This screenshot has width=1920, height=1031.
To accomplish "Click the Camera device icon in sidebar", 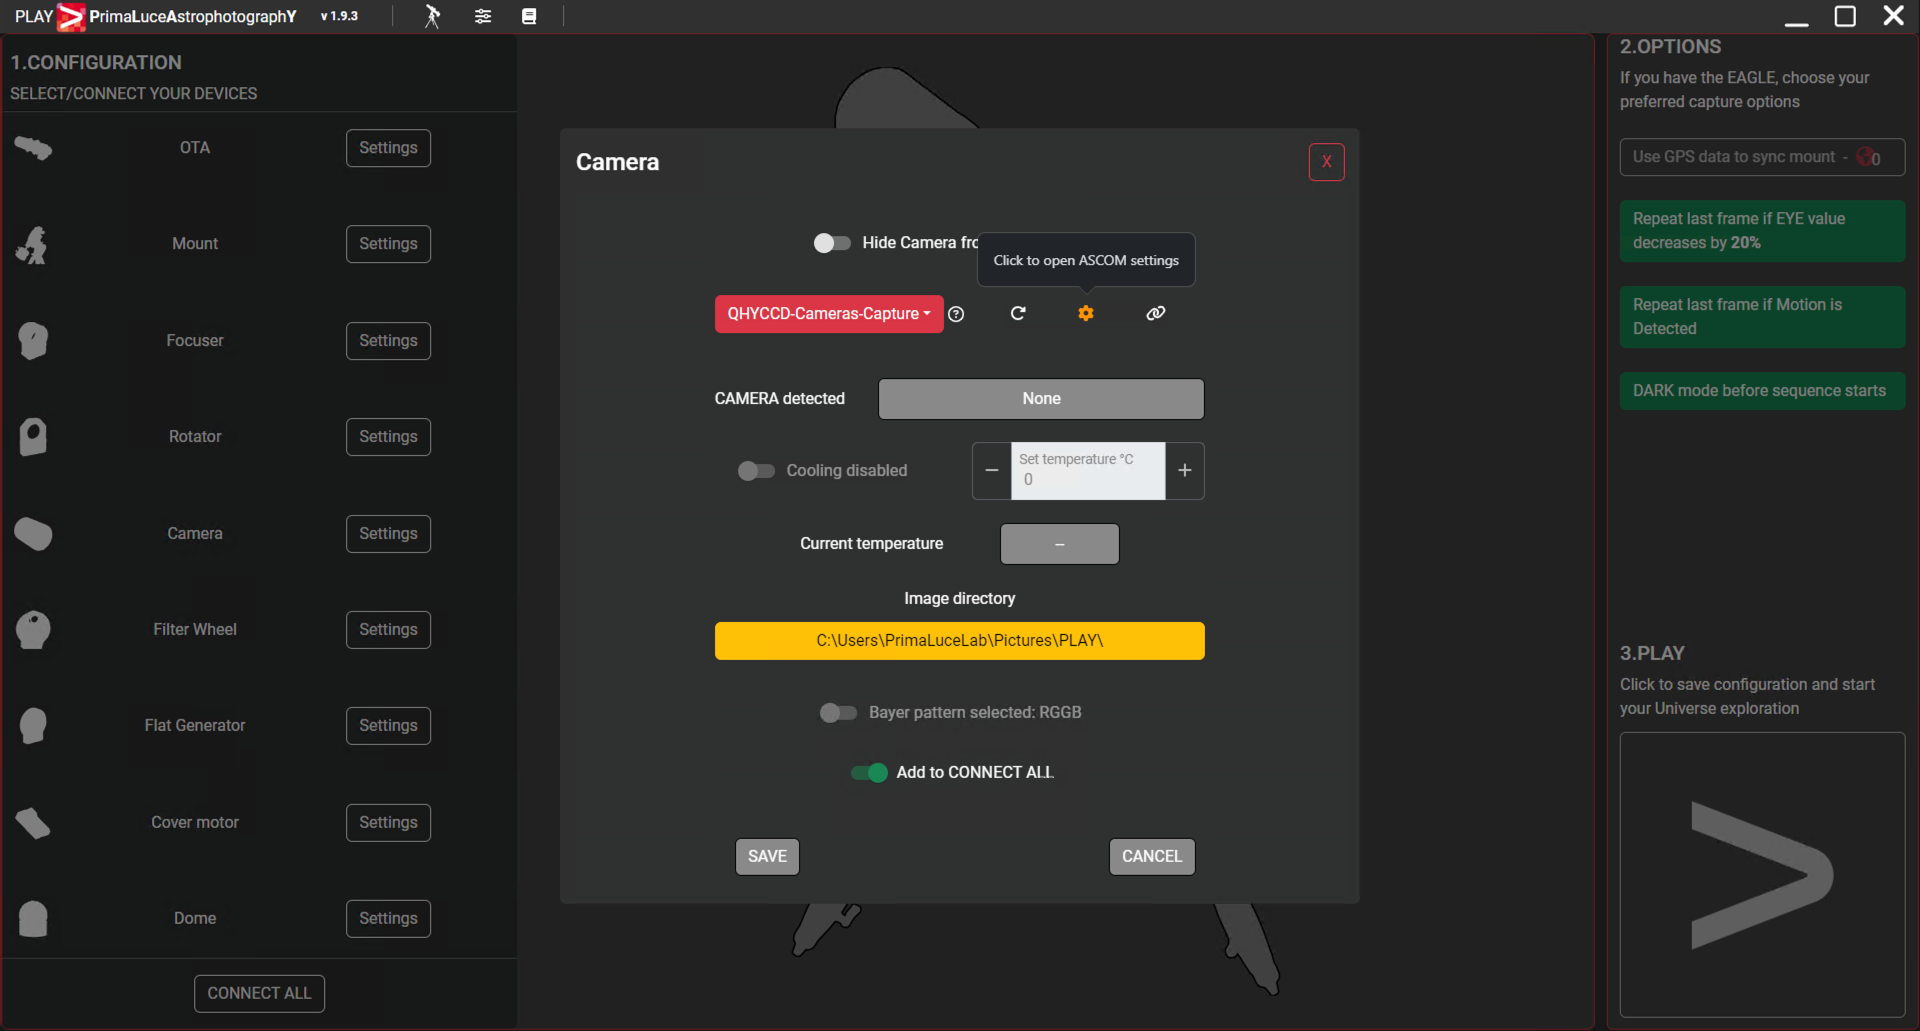I will click(33, 534).
